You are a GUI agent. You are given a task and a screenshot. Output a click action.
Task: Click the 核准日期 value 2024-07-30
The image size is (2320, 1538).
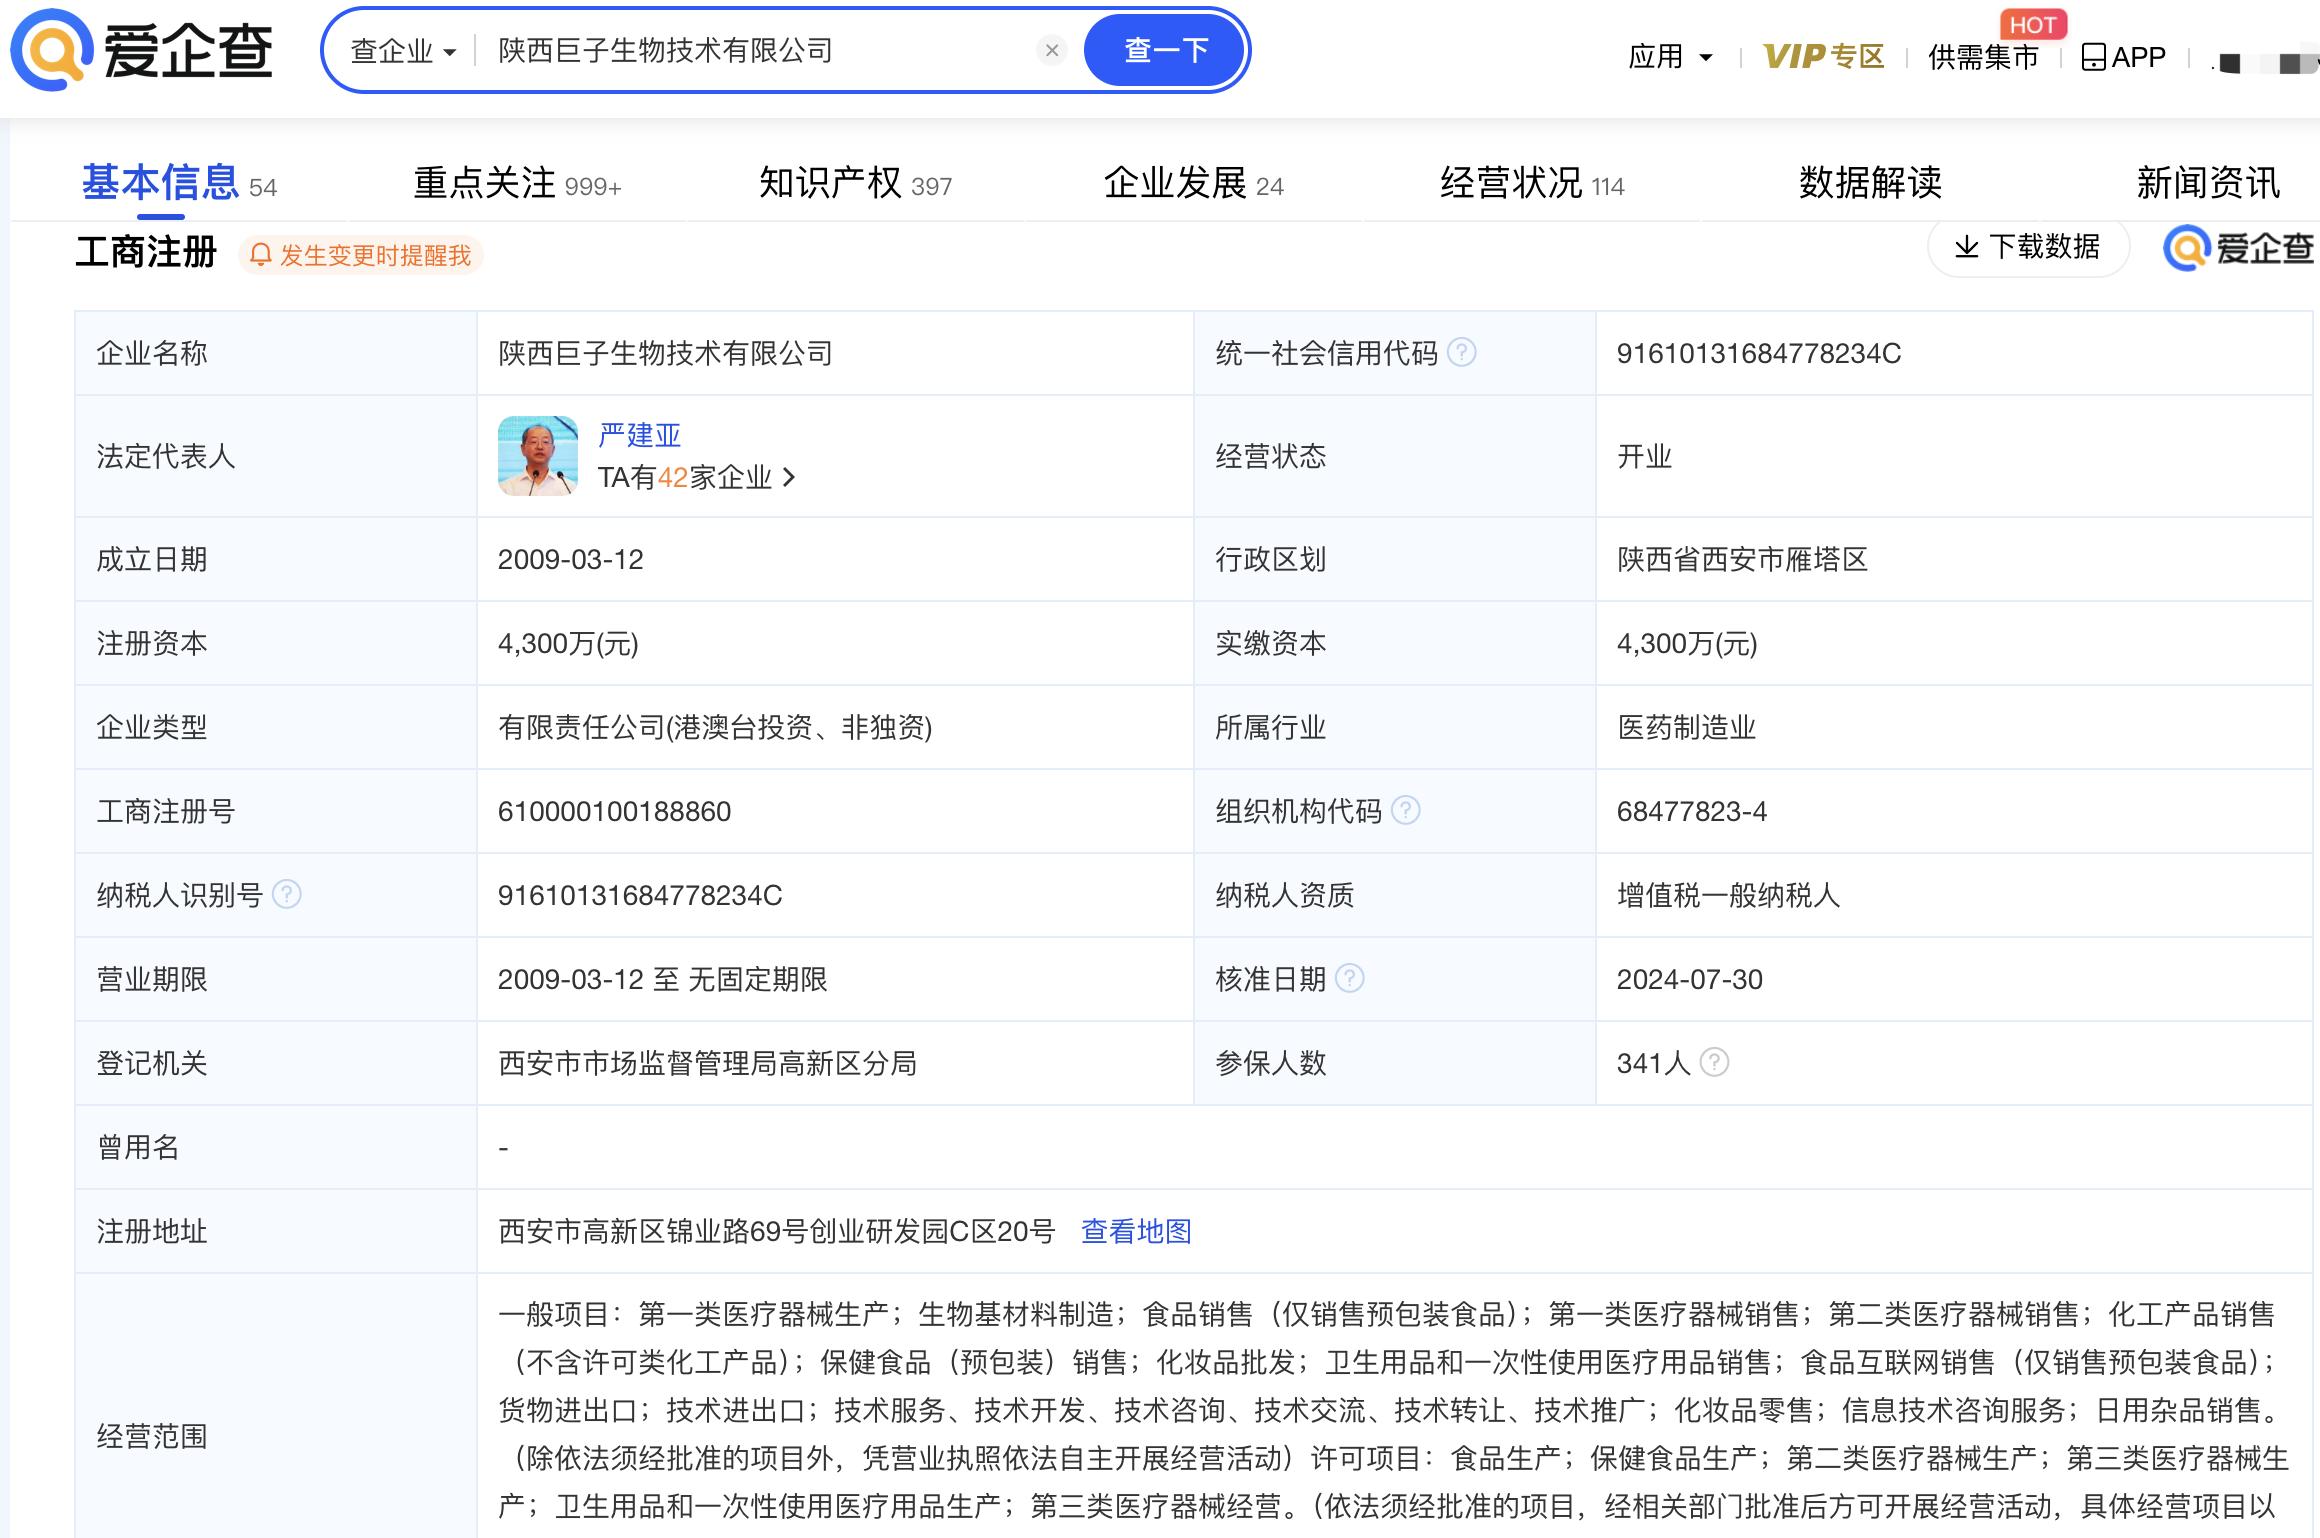pyautogui.click(x=1689, y=979)
